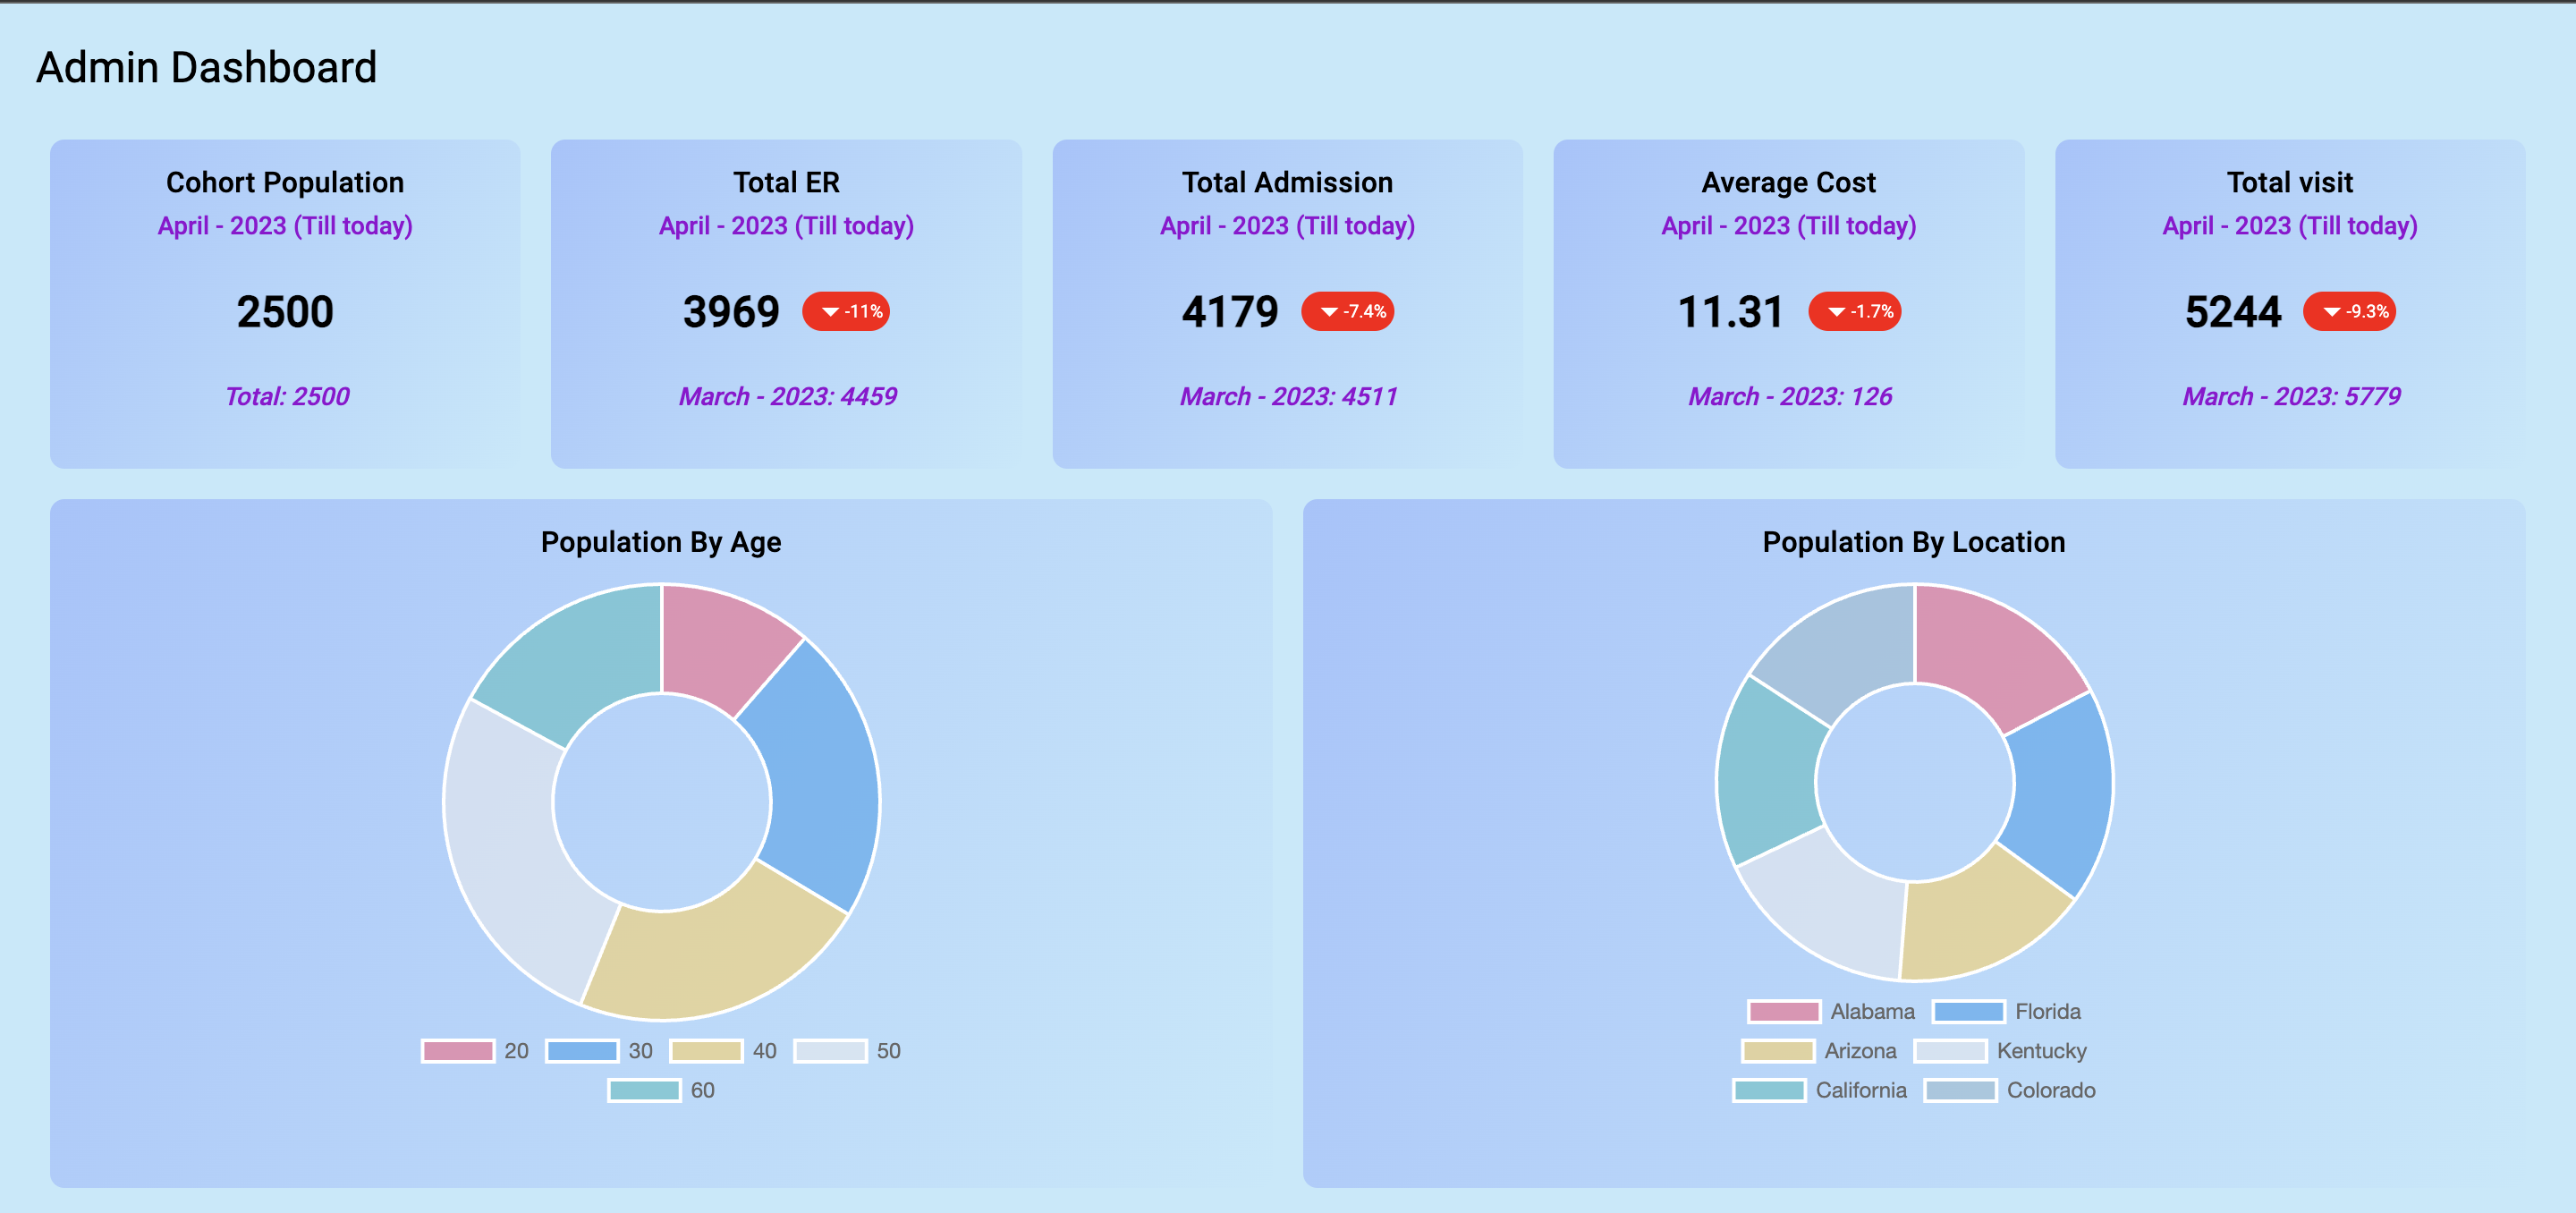Click the -9.3% Total visit badge
Screen dimensions: 2576x1213
tap(2348, 311)
